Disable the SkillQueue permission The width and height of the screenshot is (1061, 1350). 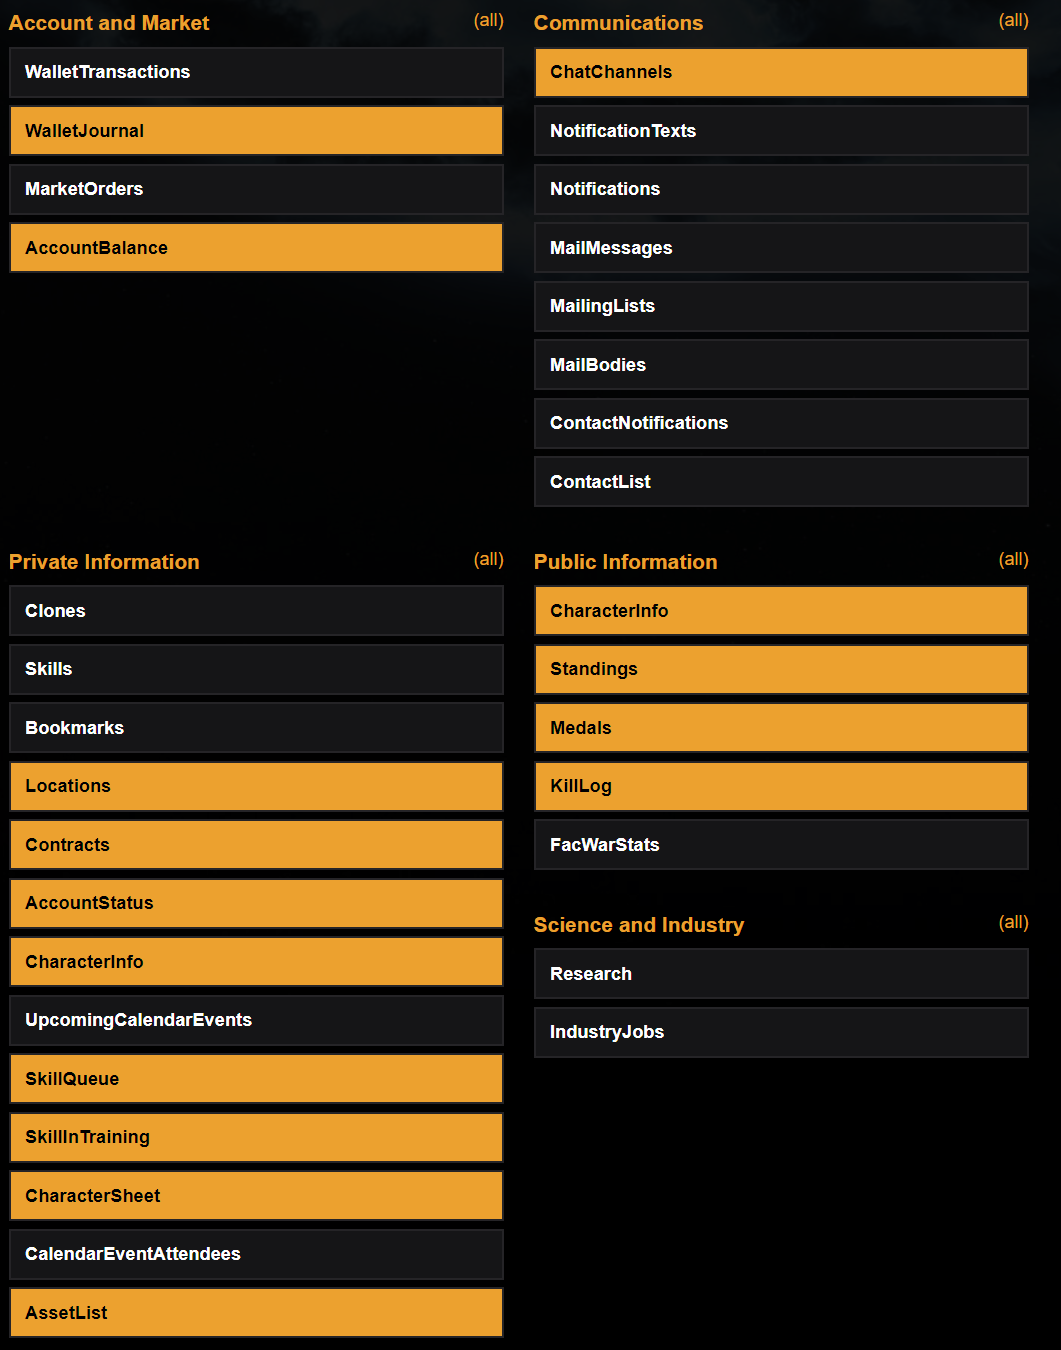(x=256, y=1079)
